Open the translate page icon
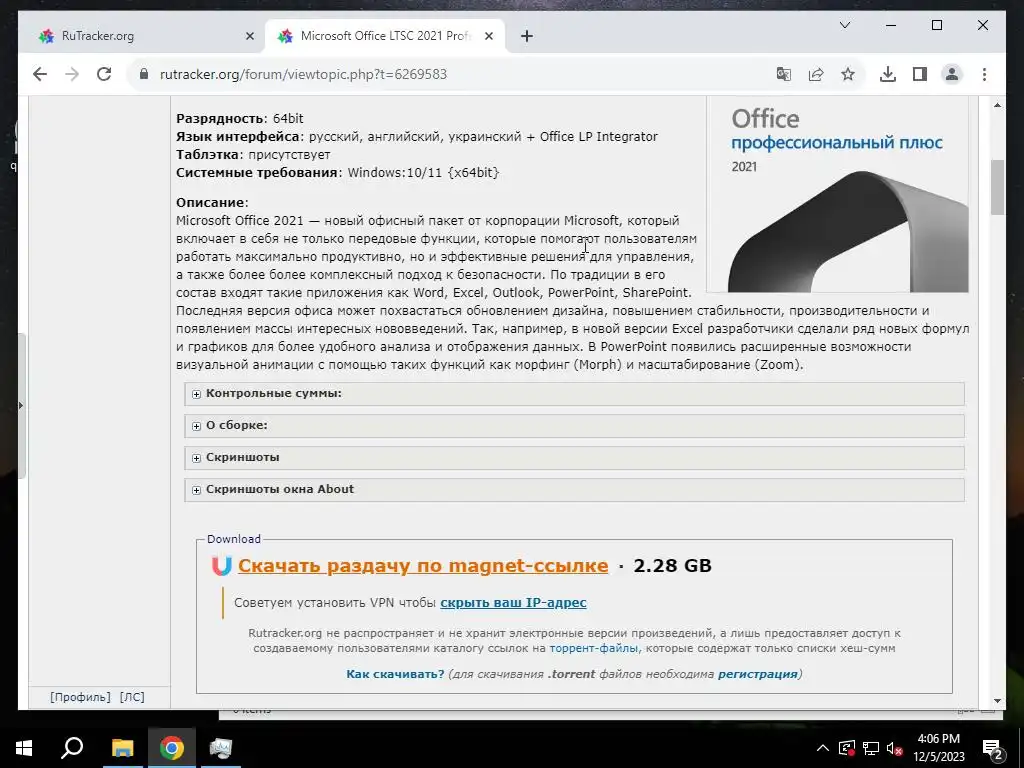Screen dimensions: 1024x768 pos(784,74)
